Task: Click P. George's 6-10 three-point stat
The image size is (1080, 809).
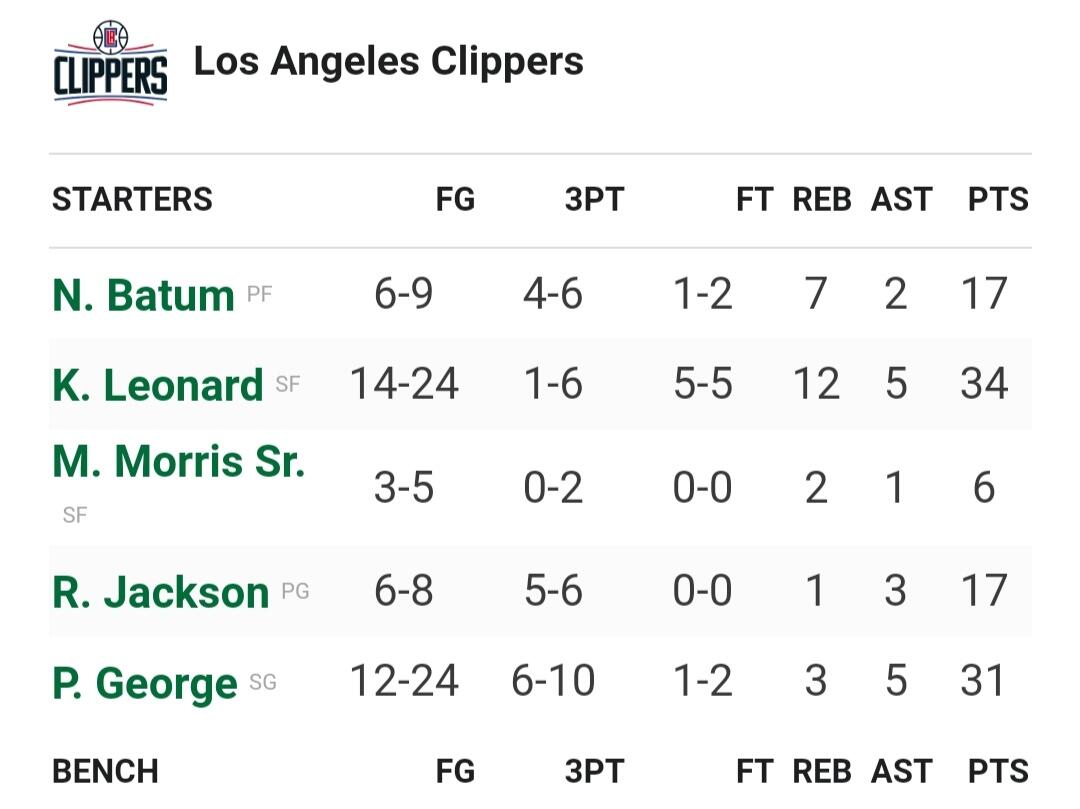Action: pos(553,682)
